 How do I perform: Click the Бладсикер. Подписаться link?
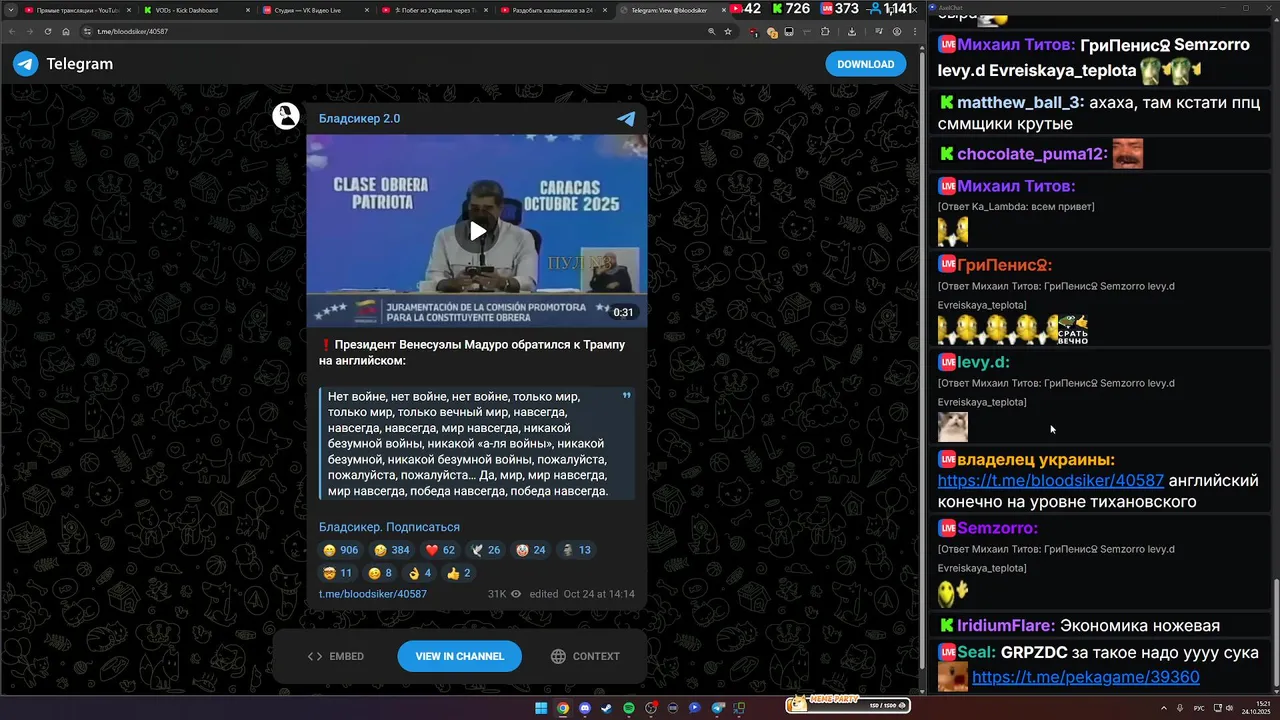point(389,527)
